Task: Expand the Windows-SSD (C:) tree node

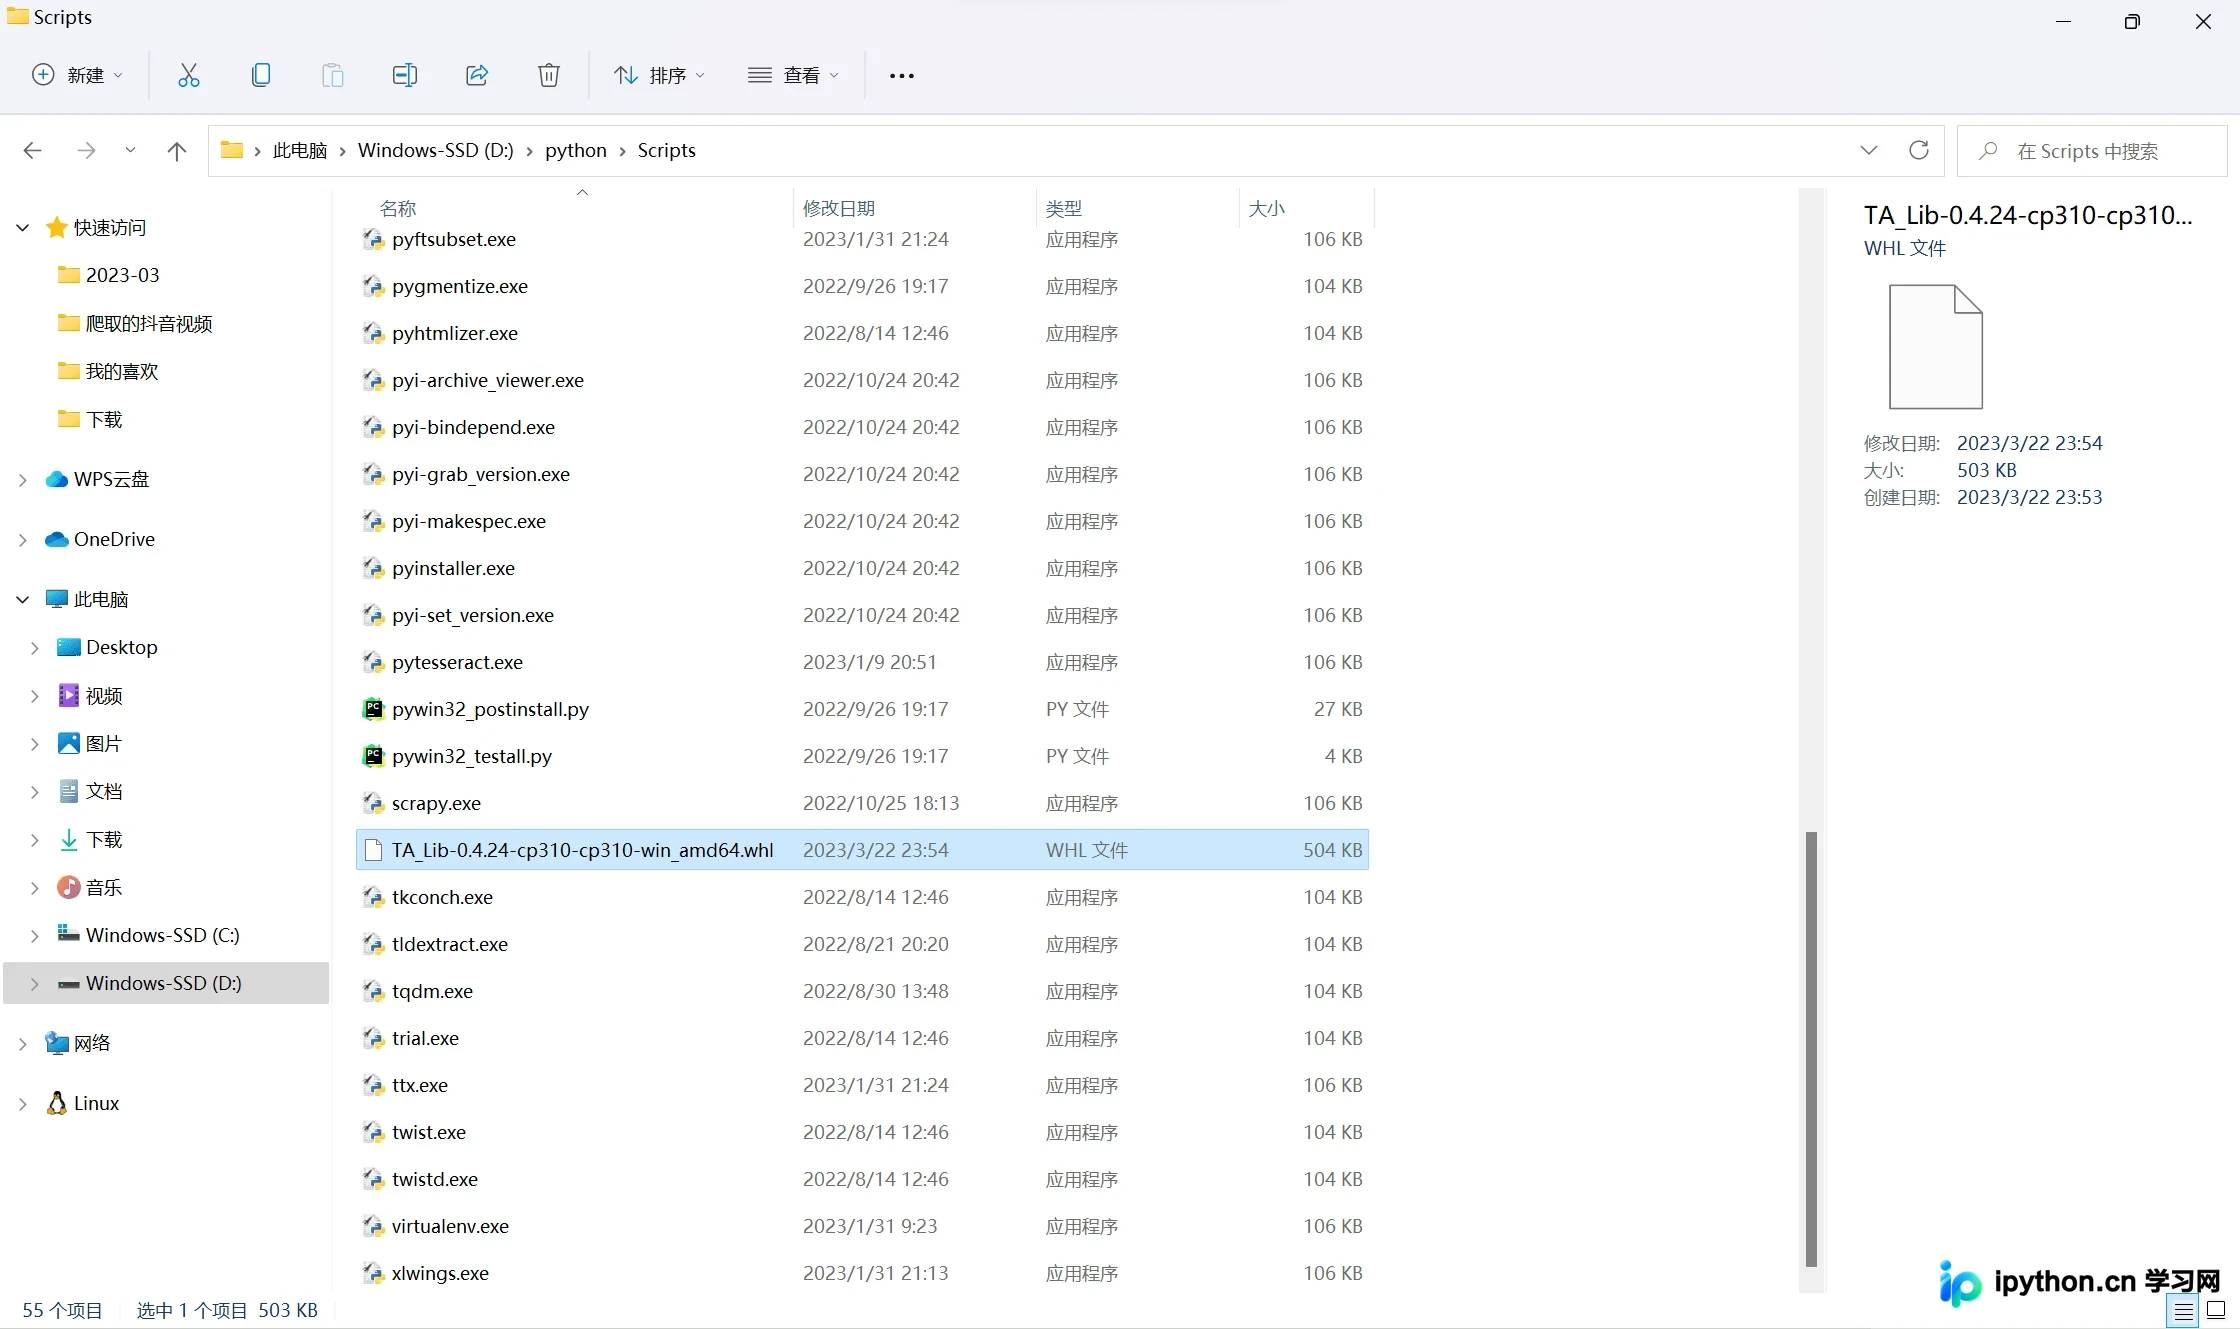Action: (35, 935)
